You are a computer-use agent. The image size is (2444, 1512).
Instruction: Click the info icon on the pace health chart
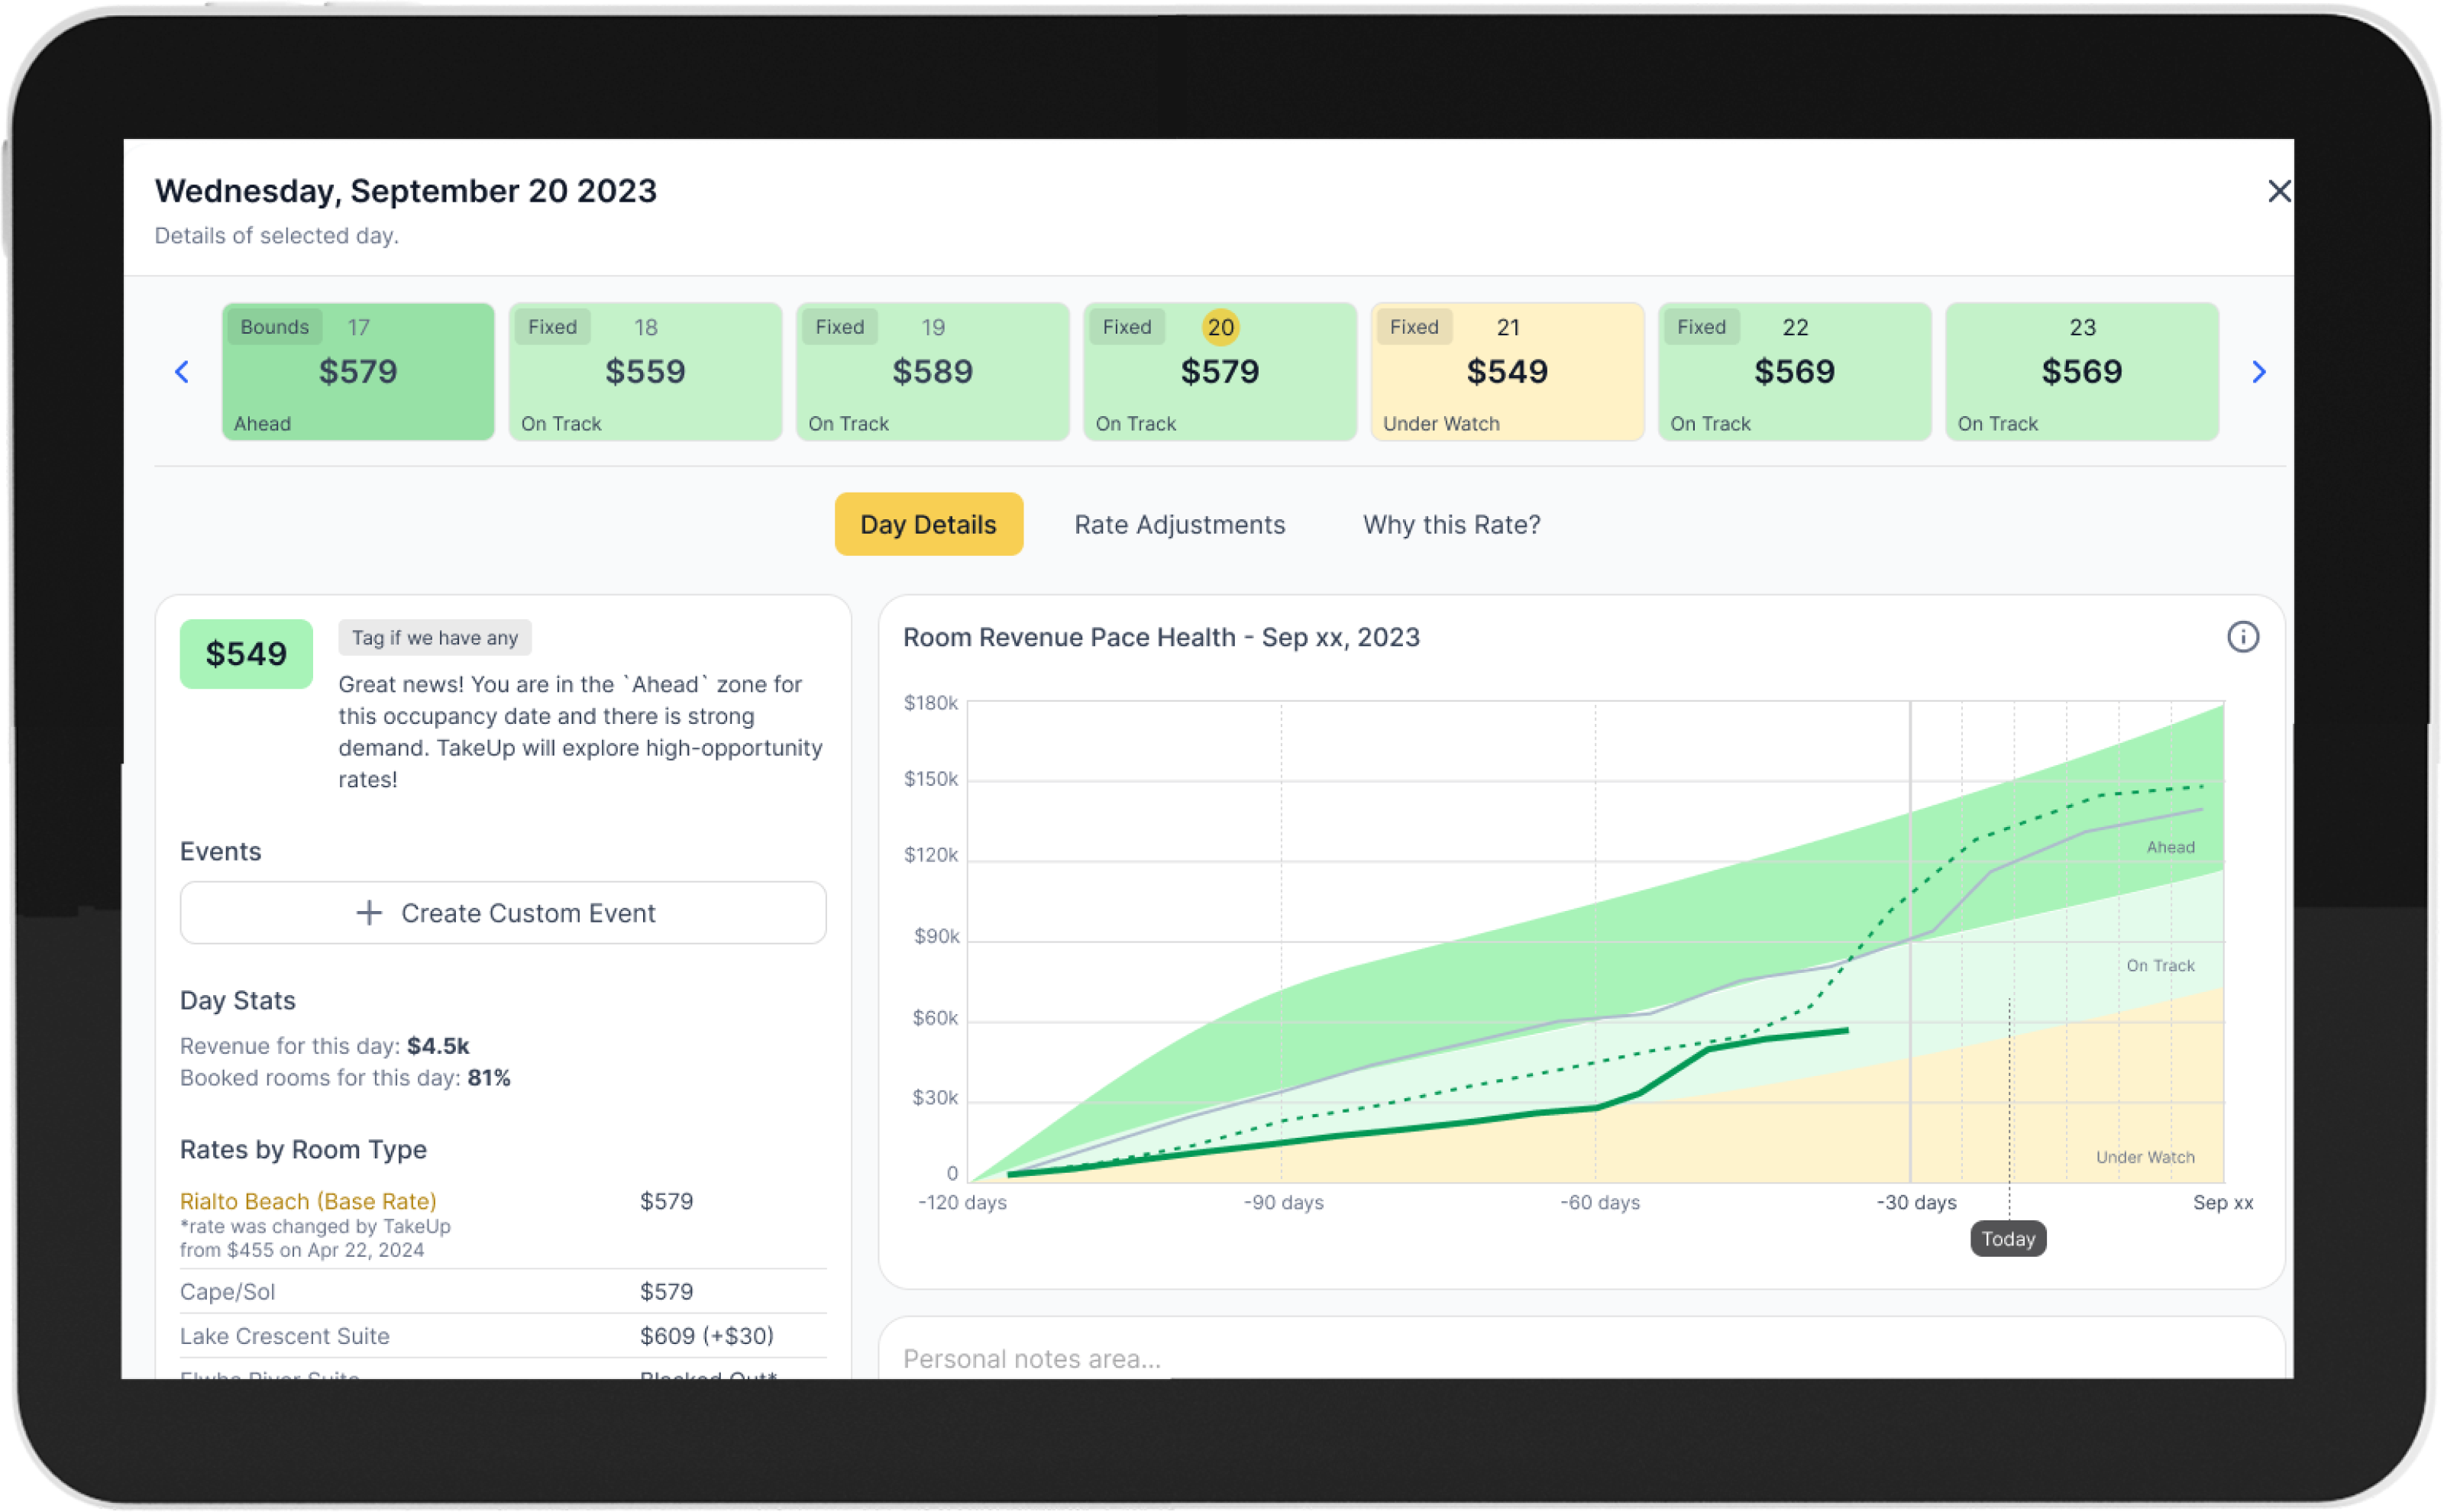coord(2243,637)
